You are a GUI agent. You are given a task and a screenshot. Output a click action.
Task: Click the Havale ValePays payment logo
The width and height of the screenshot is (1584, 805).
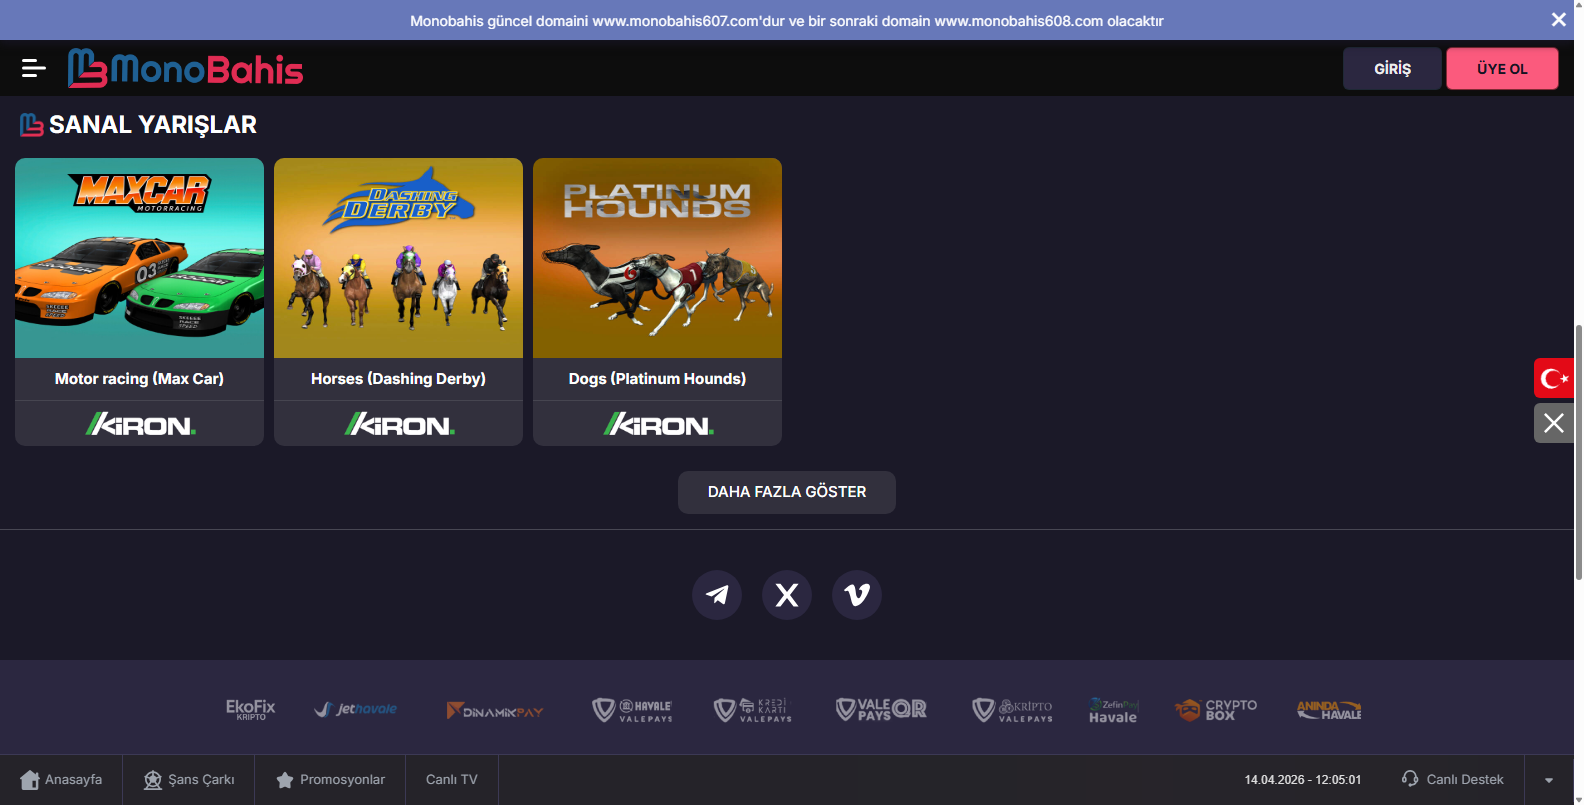632,710
